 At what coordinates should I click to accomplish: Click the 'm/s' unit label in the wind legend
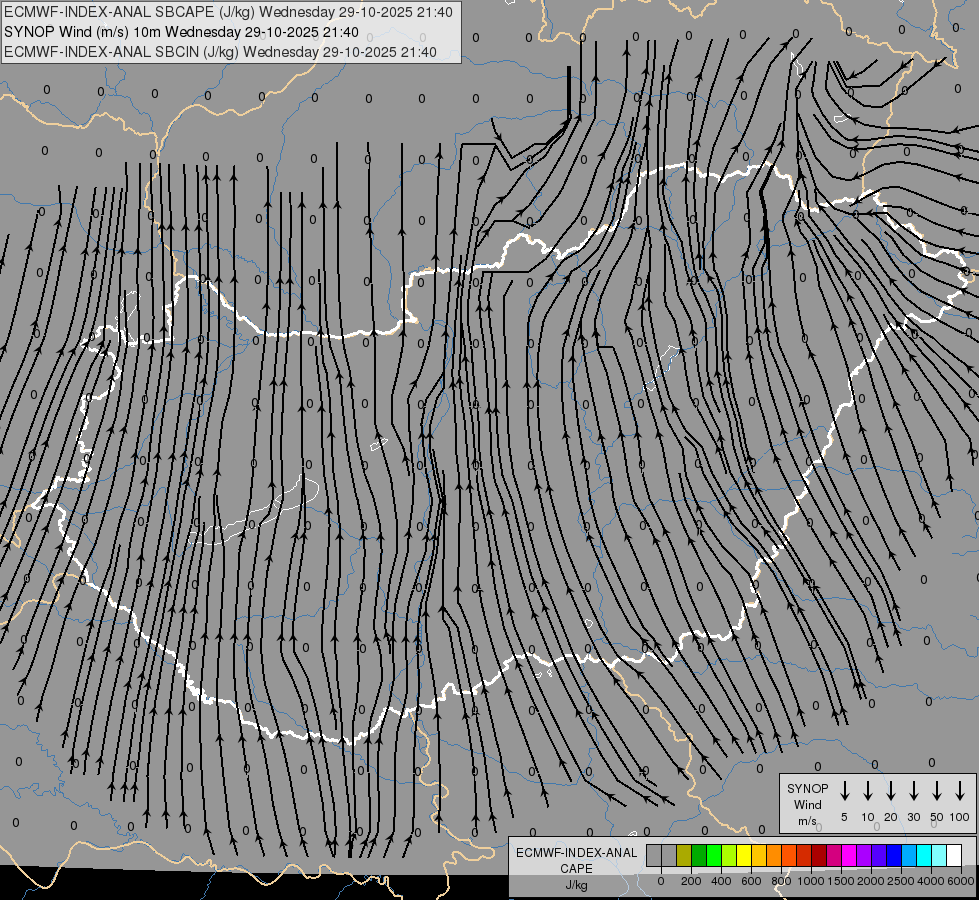(807, 821)
